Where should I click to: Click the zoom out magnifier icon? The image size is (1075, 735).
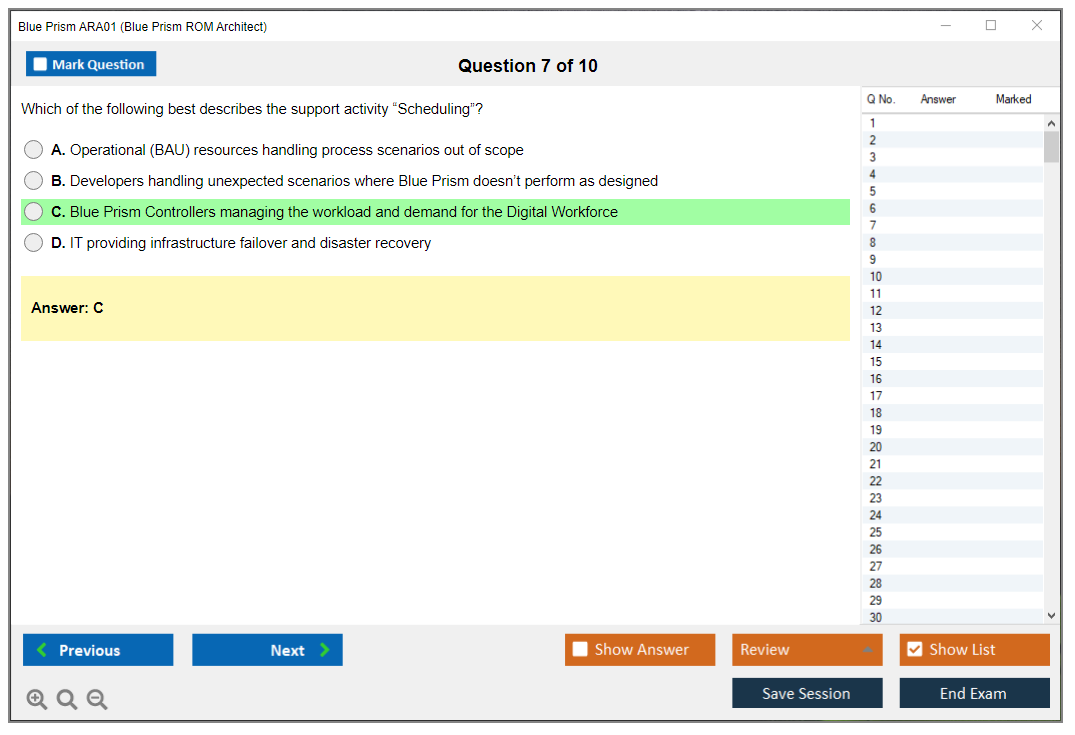coord(97,699)
